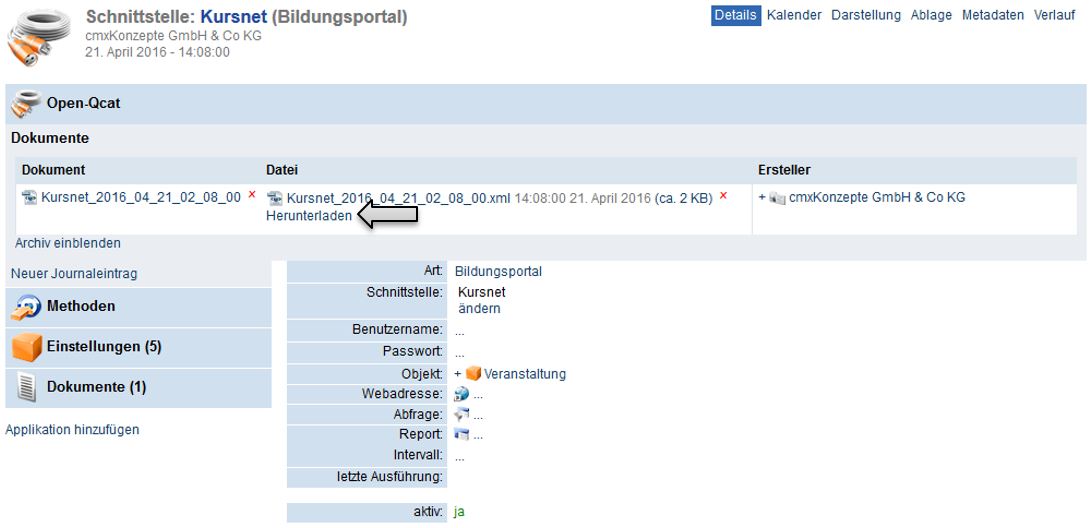Toggle the aktiv value 'ja'
This screenshot has width=1091, height=528.
click(459, 512)
